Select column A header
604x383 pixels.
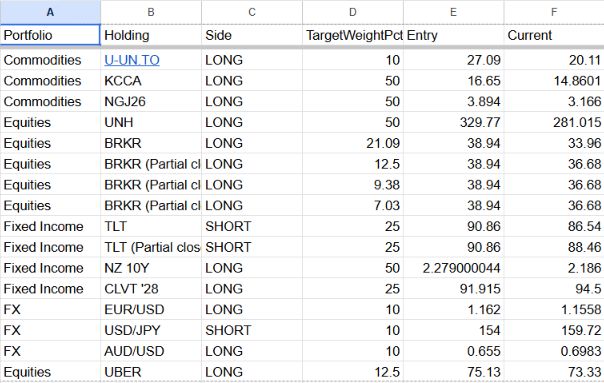tap(50, 12)
